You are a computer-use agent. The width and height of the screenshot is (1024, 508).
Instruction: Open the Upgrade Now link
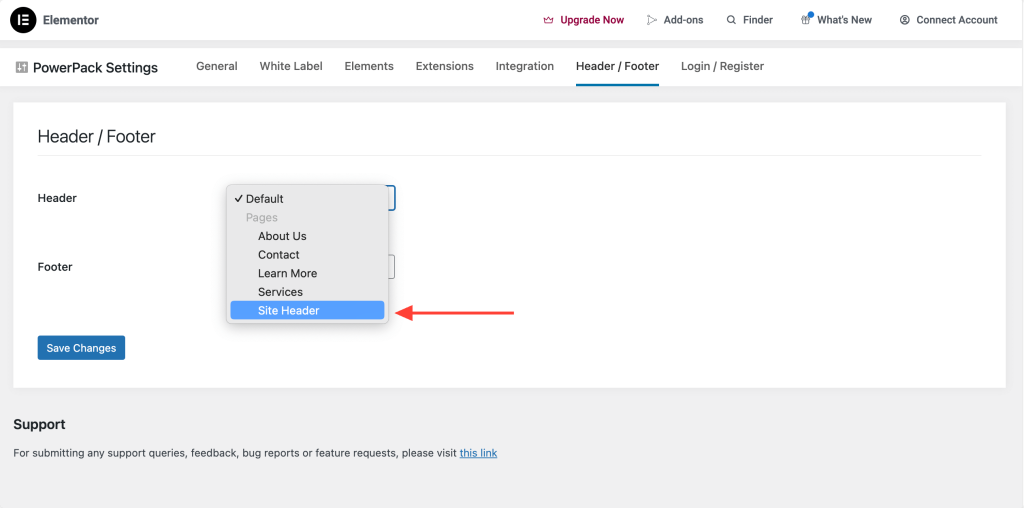pos(592,20)
